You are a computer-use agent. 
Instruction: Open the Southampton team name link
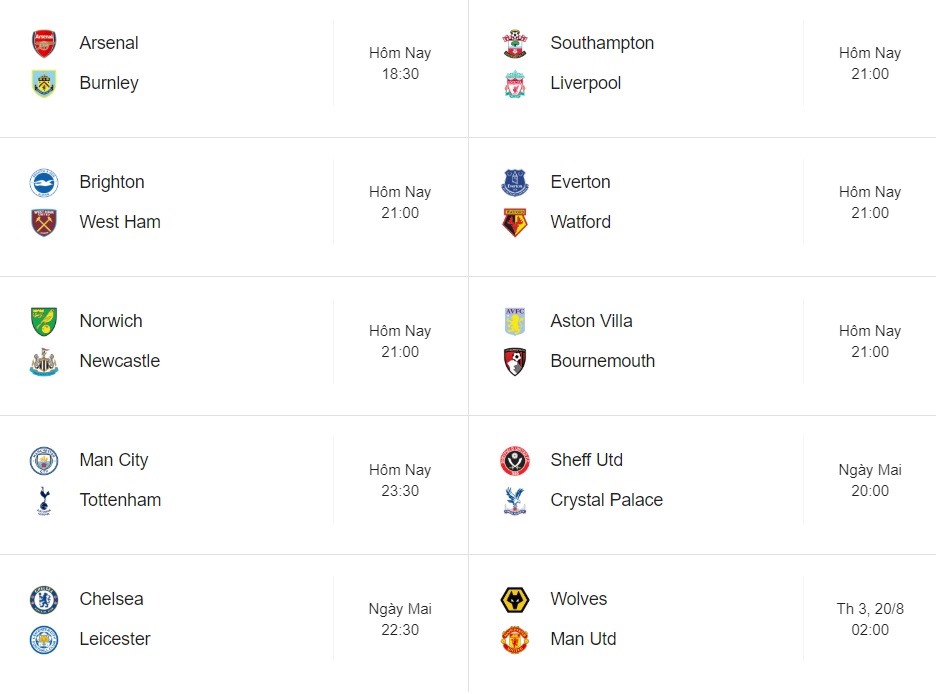click(602, 43)
